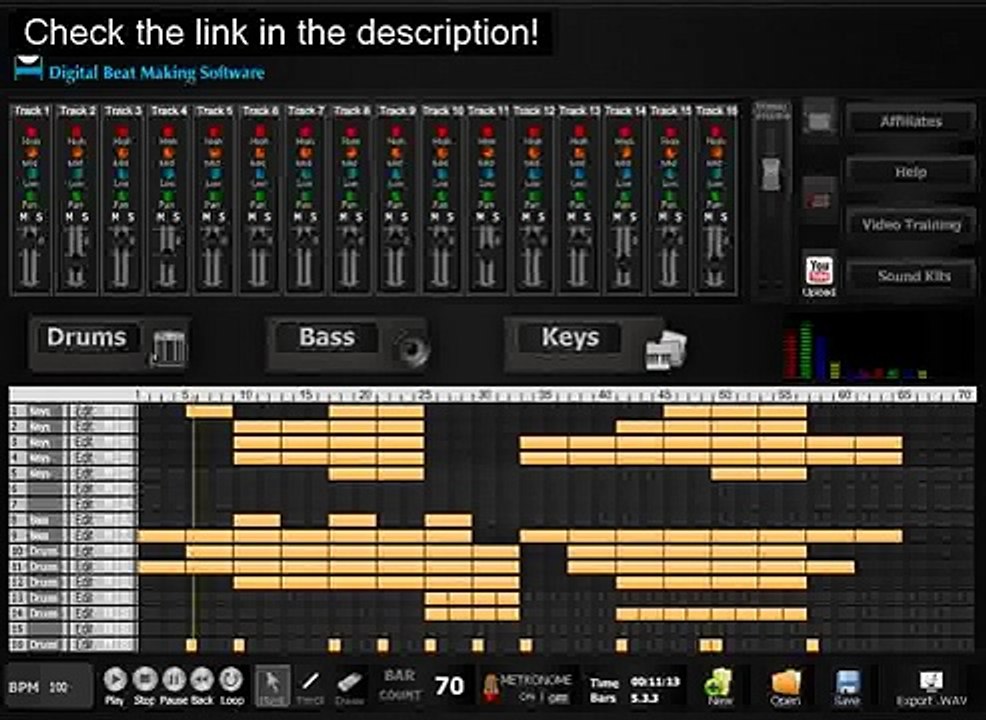Open Video Training
The height and width of the screenshot is (720, 986).
pos(911,224)
